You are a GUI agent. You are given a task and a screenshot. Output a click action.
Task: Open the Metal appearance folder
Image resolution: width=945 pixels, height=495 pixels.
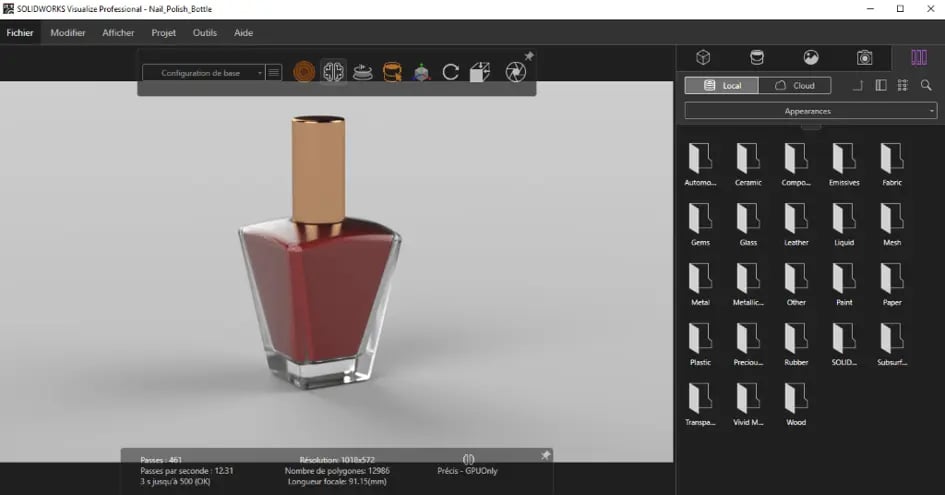(x=700, y=284)
